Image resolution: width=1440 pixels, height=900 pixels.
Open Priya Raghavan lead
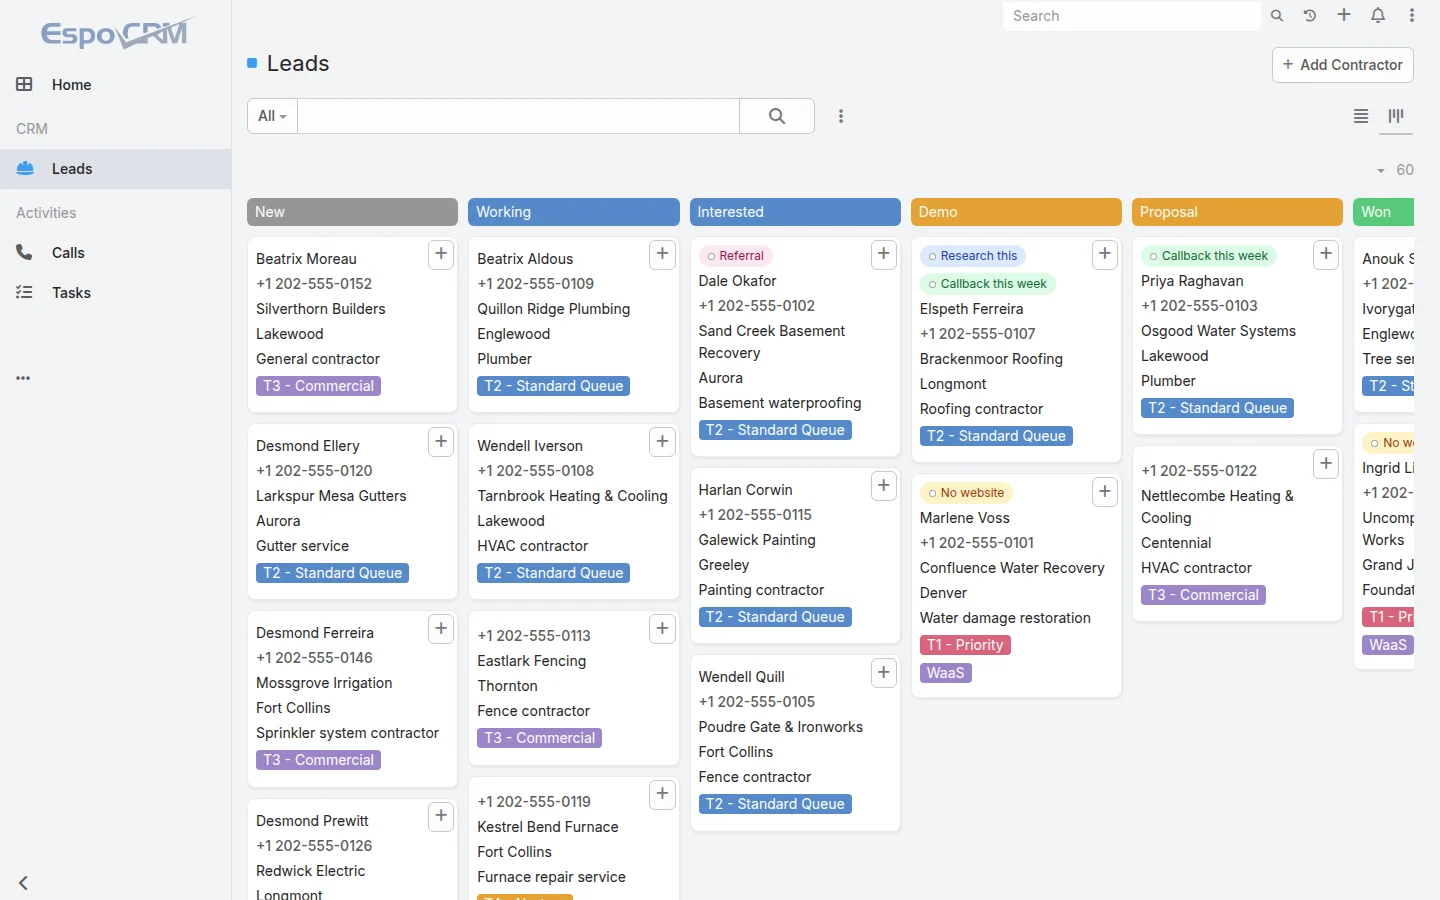pyautogui.click(x=1192, y=281)
